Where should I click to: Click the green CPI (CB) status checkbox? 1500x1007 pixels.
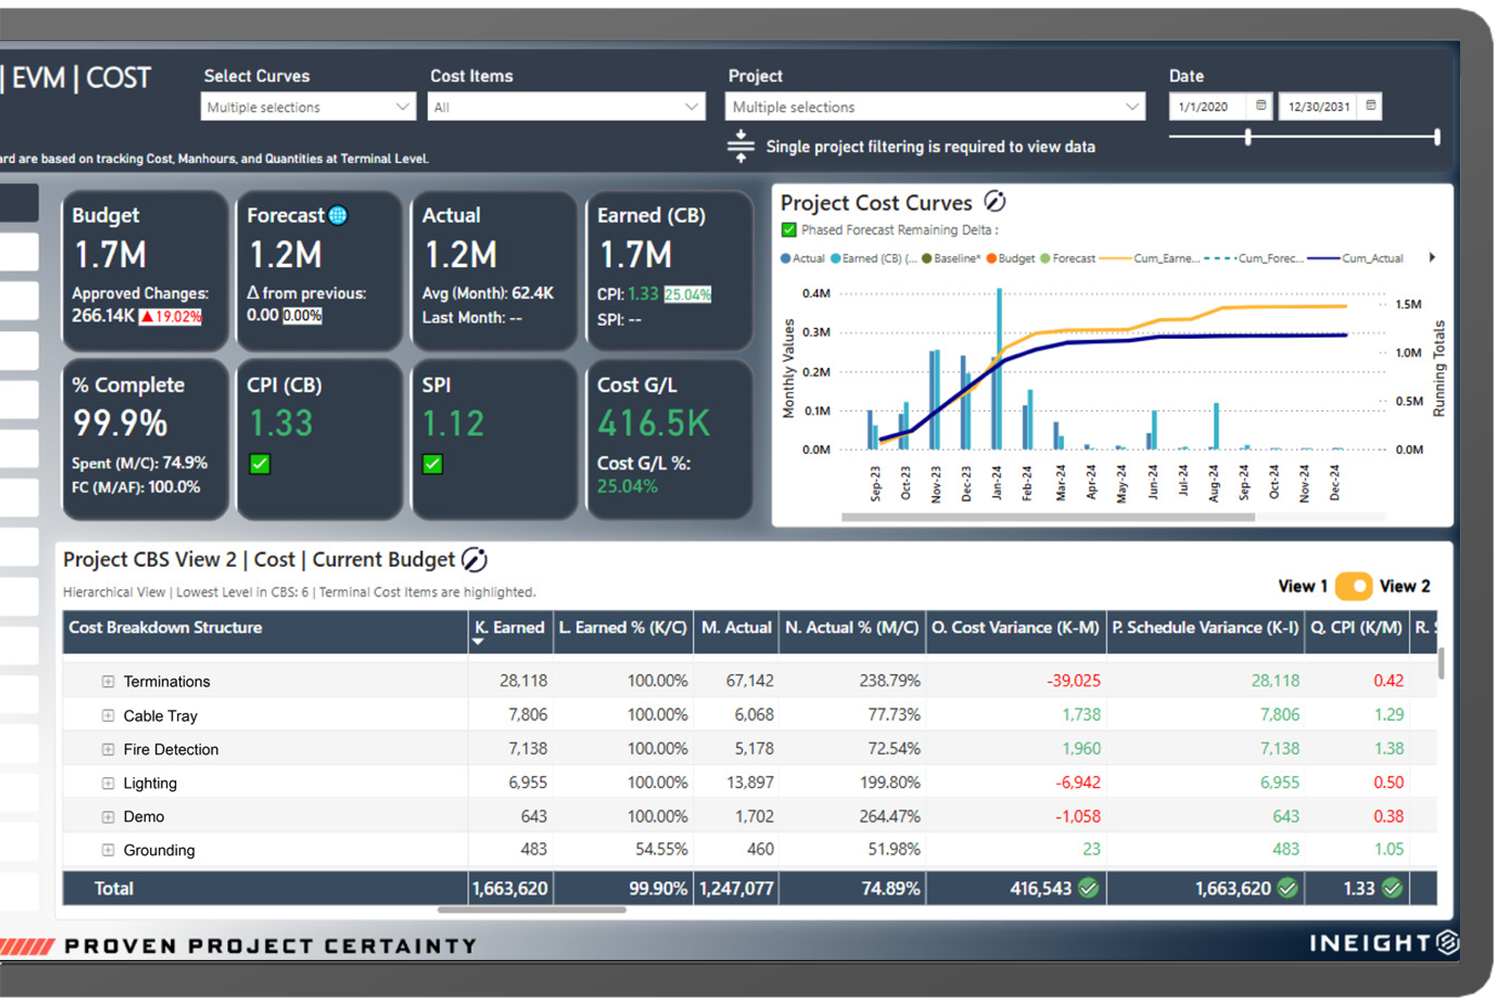point(260,464)
